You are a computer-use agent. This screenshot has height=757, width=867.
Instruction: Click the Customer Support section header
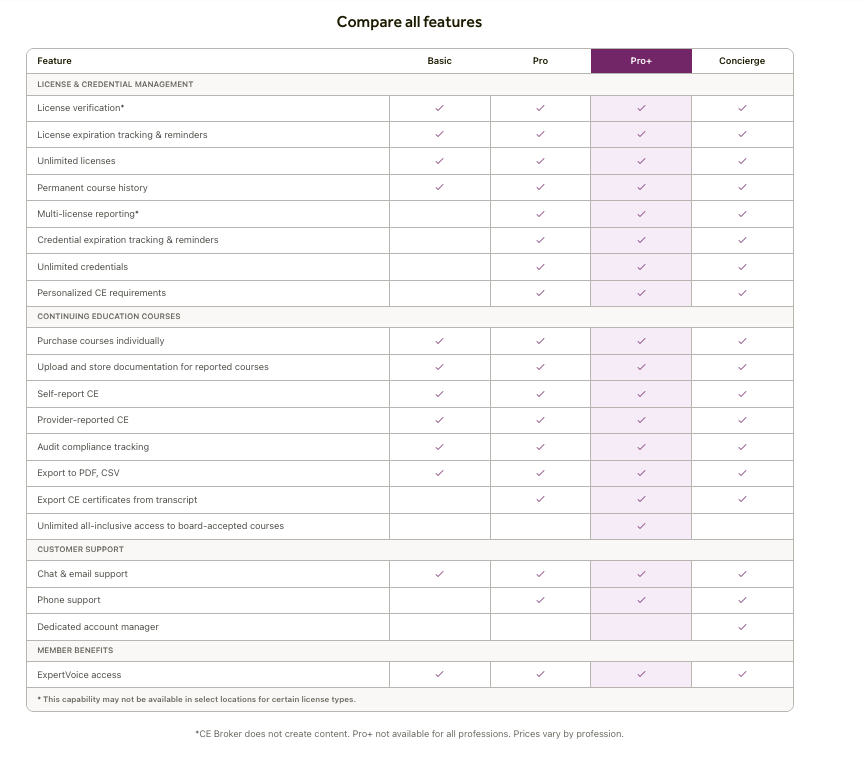pos(79,549)
